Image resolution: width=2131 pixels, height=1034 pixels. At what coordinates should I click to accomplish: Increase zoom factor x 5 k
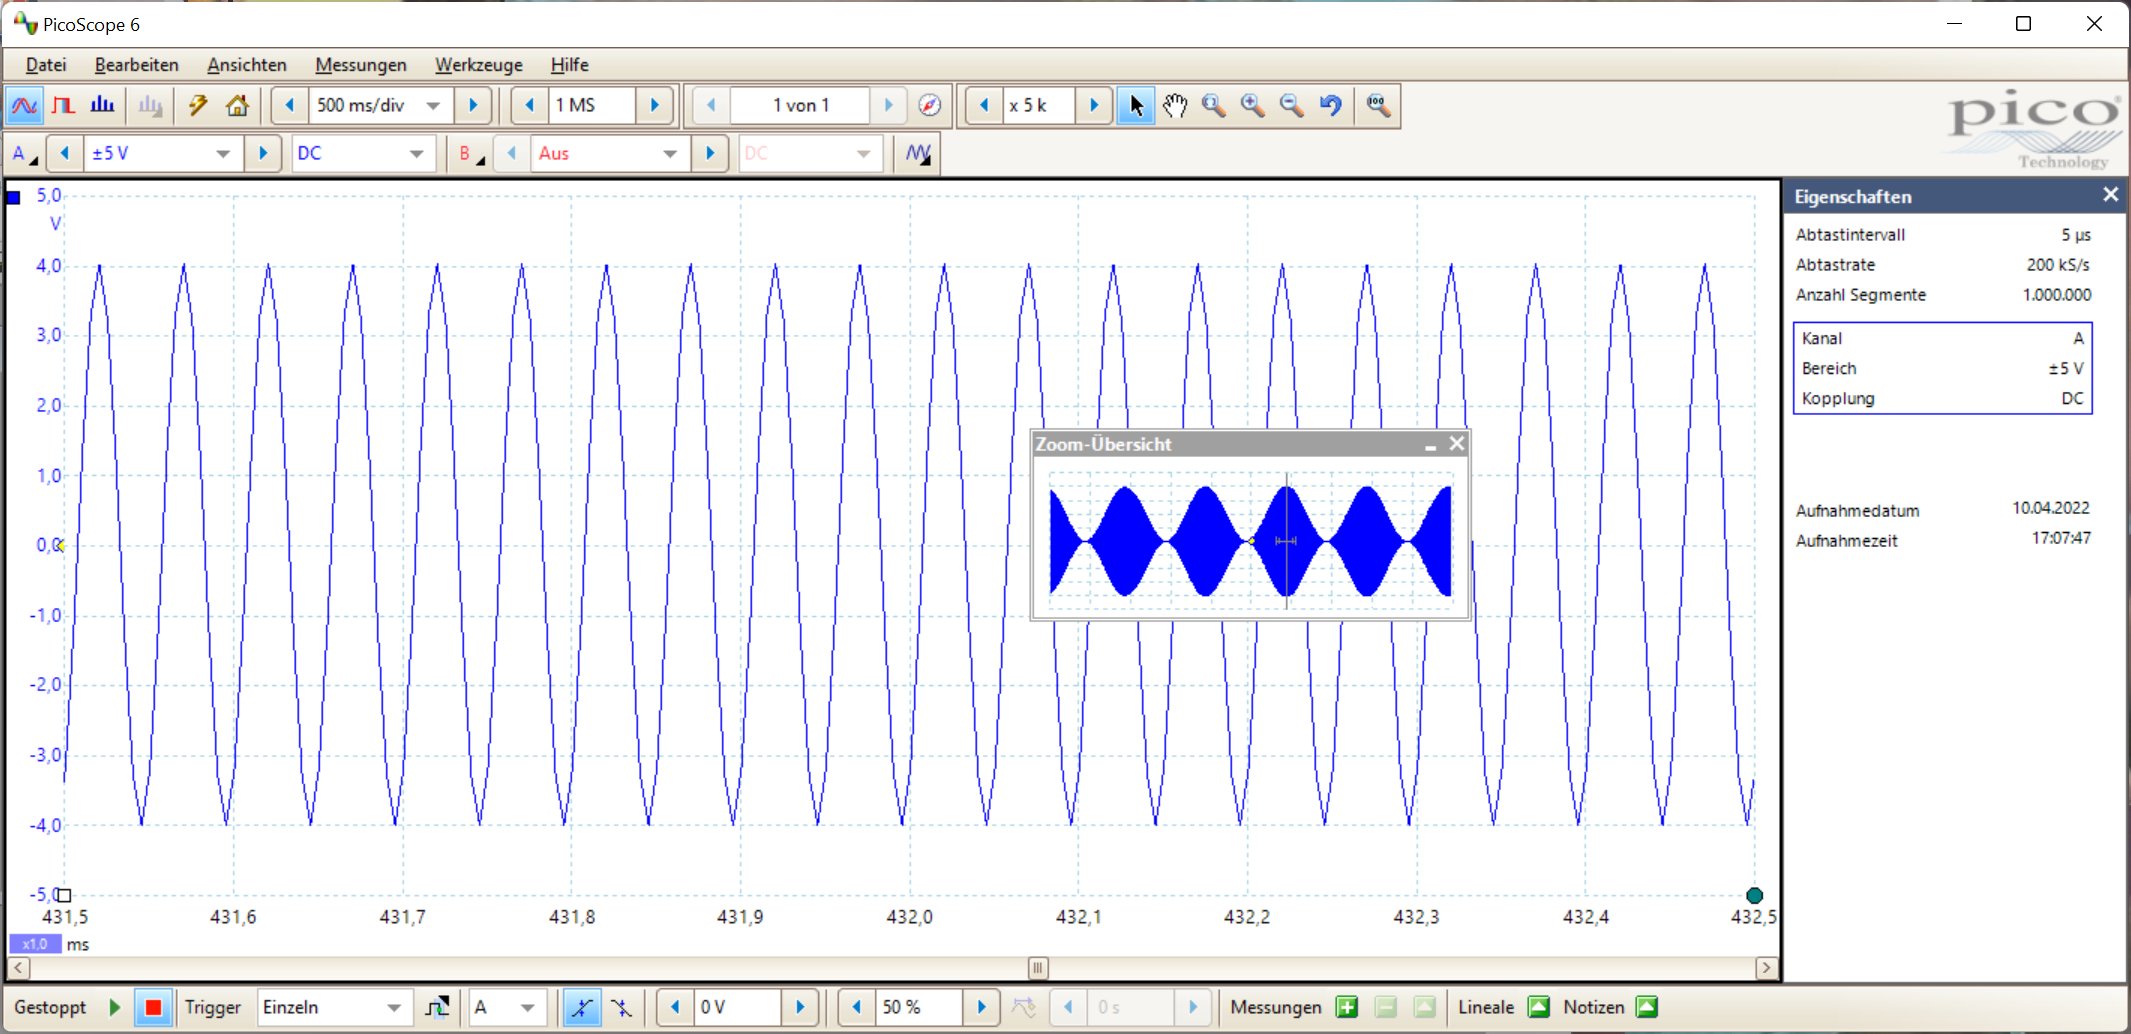pyautogui.click(x=1094, y=105)
